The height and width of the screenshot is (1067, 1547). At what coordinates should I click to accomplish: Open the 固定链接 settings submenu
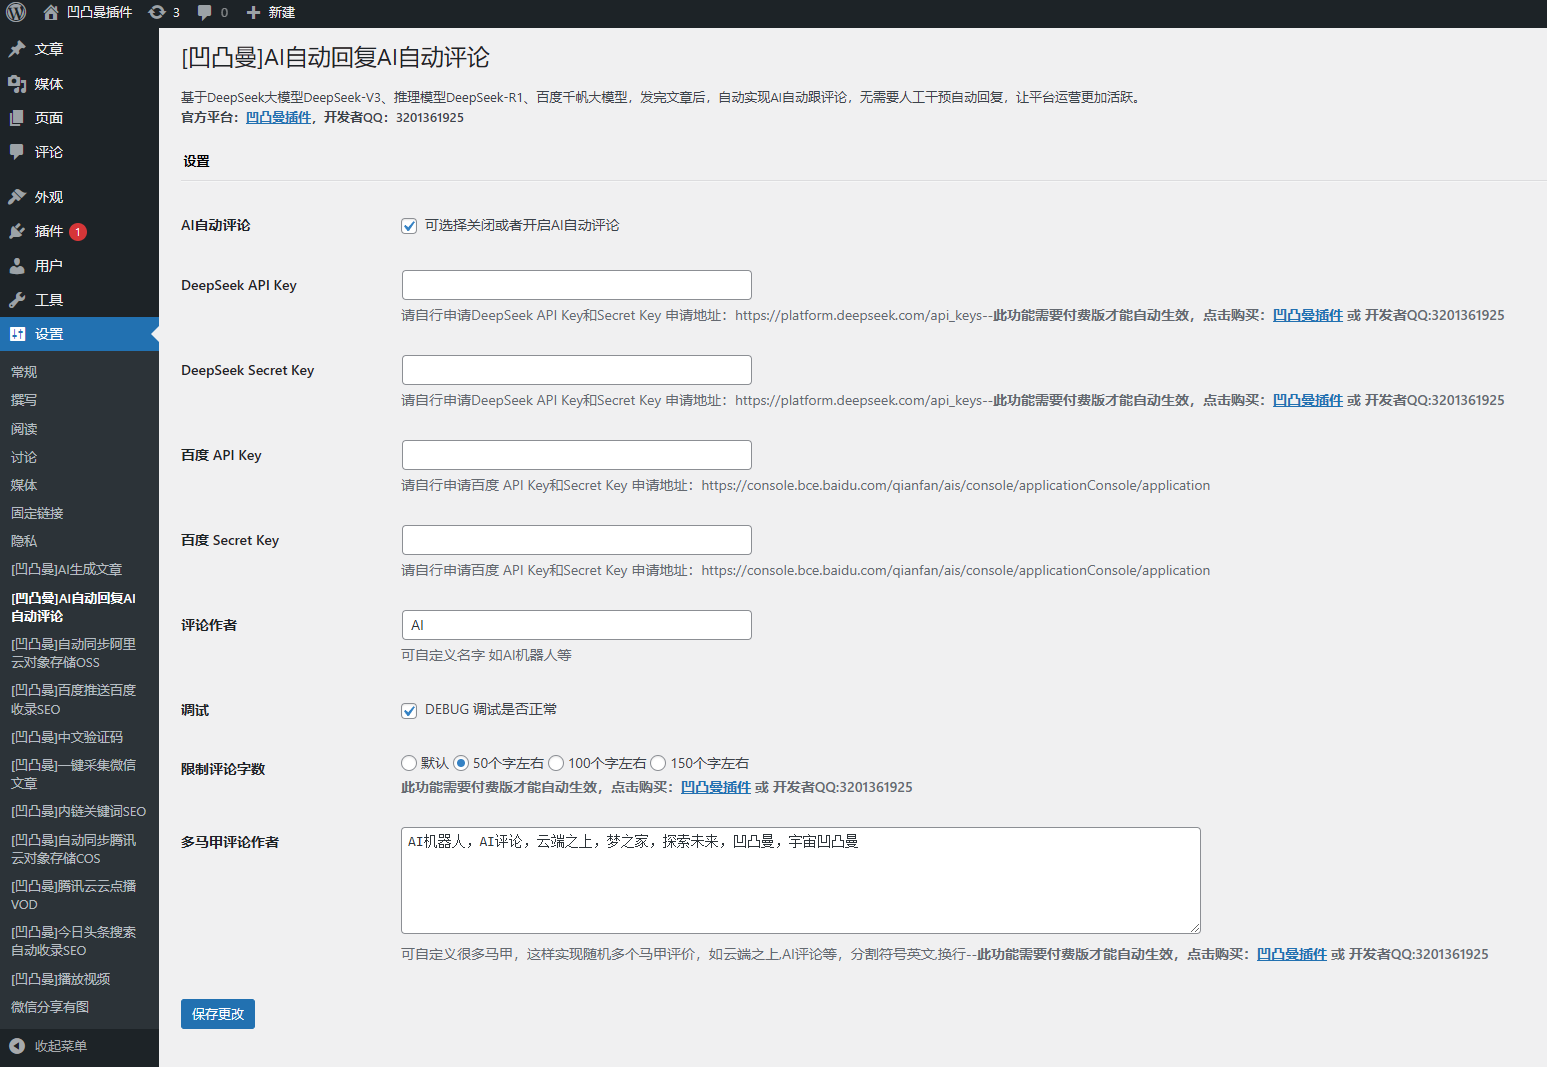(x=37, y=513)
